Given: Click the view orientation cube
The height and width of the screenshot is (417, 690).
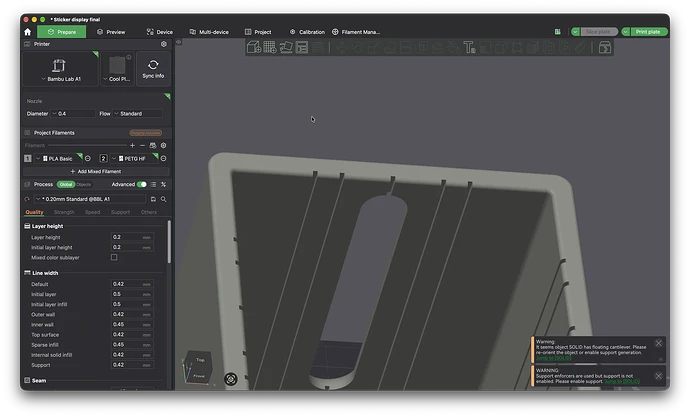Looking at the screenshot, I should coord(198,367).
